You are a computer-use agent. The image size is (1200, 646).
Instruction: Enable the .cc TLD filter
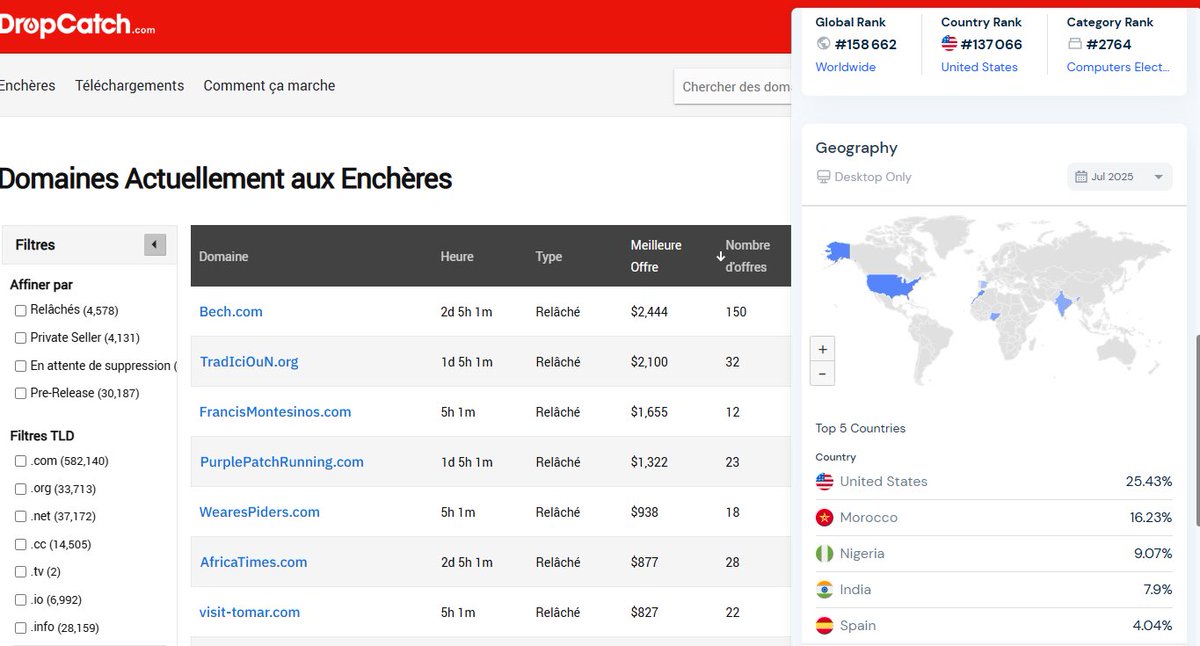point(21,545)
